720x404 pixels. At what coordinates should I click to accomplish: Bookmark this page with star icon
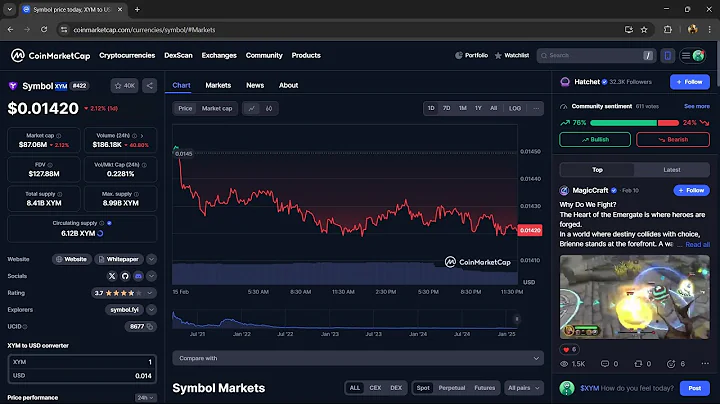[644, 29]
